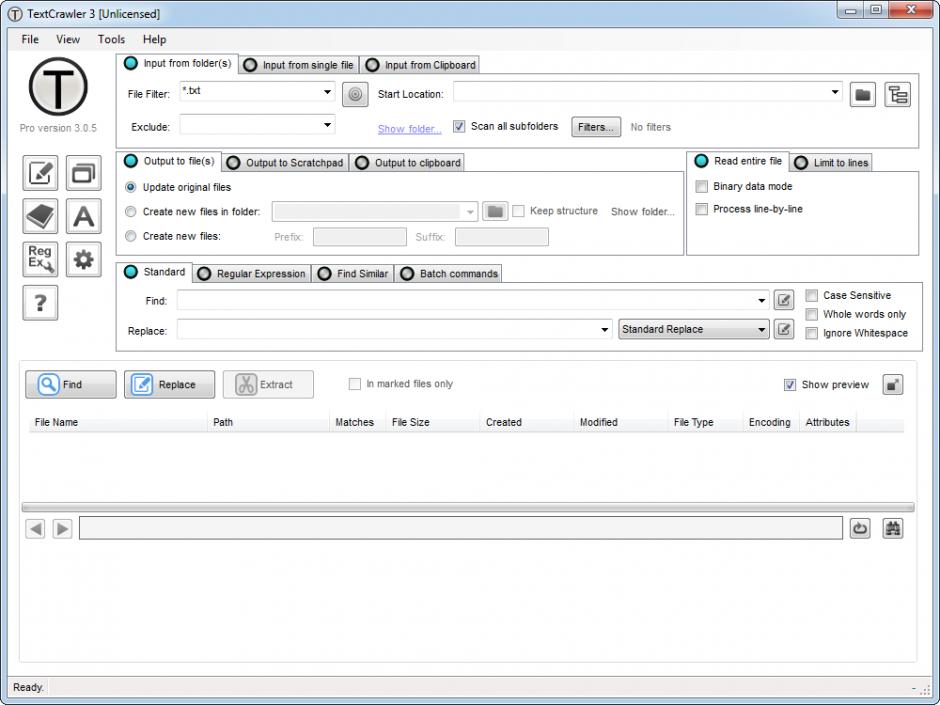Check Process line-by-line option
Image resolution: width=940 pixels, height=705 pixels.
click(701, 209)
